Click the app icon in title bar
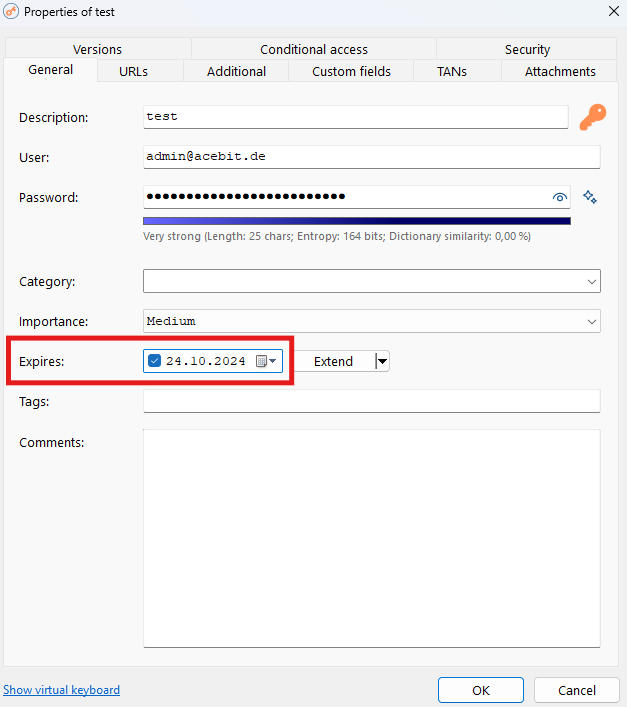Viewport: 627px width, 707px height. [x=11, y=11]
